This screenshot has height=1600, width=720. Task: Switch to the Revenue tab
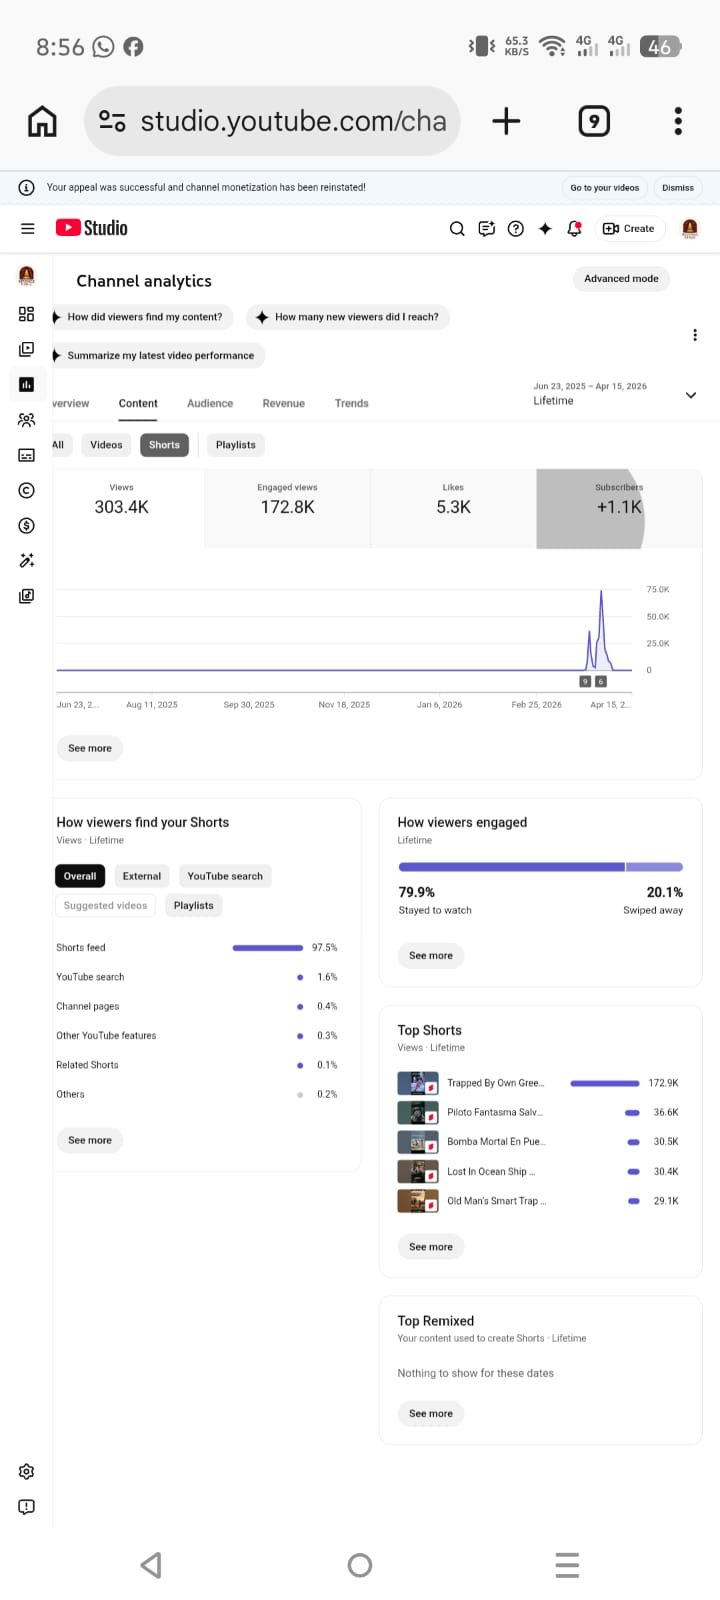[x=283, y=403]
